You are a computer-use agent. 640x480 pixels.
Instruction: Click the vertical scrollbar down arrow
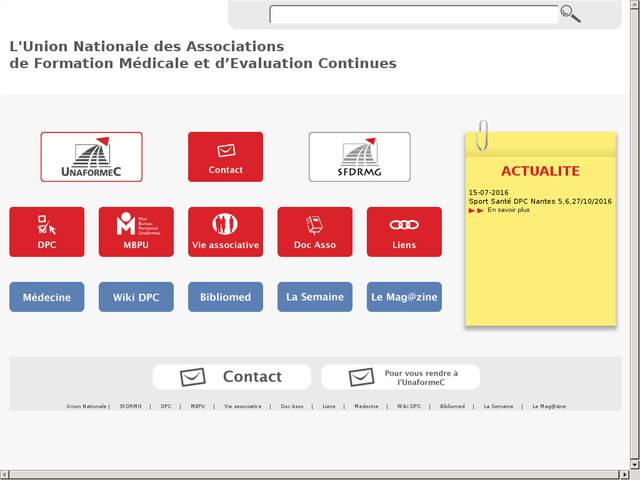[x=635, y=465]
